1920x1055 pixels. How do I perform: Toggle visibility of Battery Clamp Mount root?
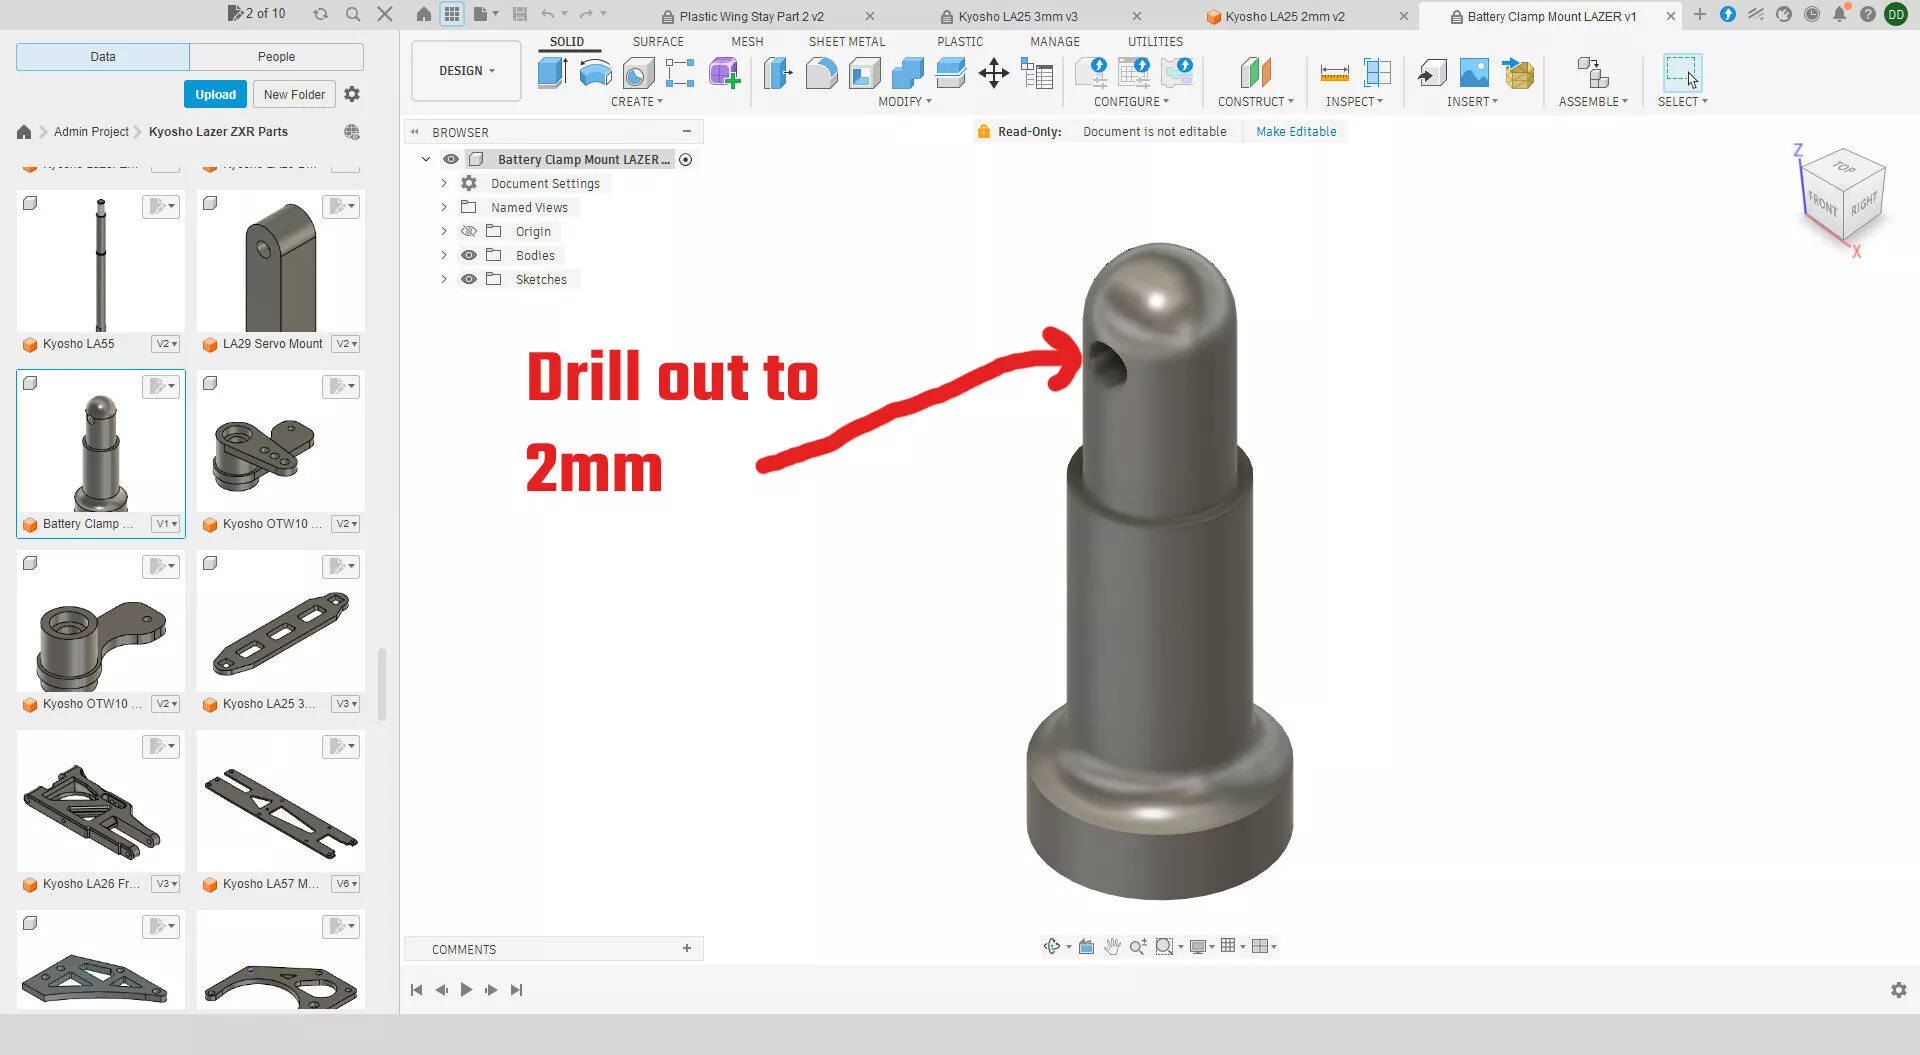451,159
